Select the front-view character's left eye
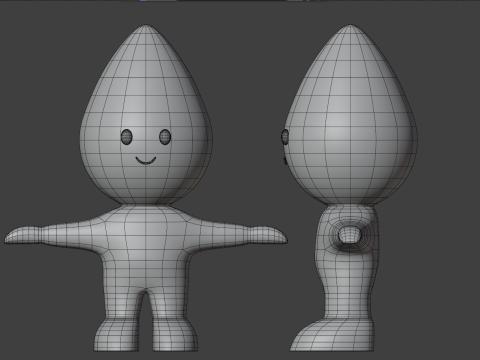The image size is (480, 360). (126, 137)
